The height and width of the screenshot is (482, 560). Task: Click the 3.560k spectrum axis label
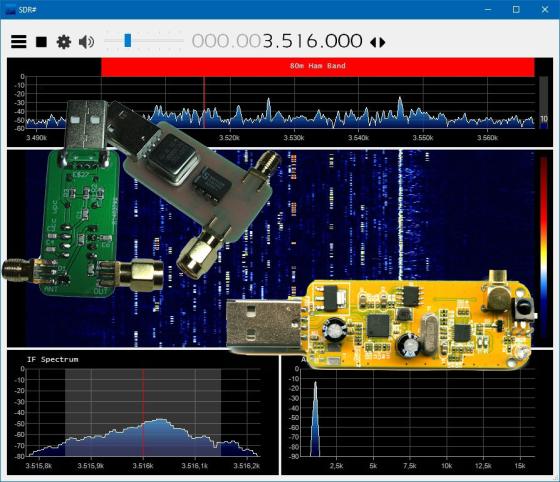488,138
